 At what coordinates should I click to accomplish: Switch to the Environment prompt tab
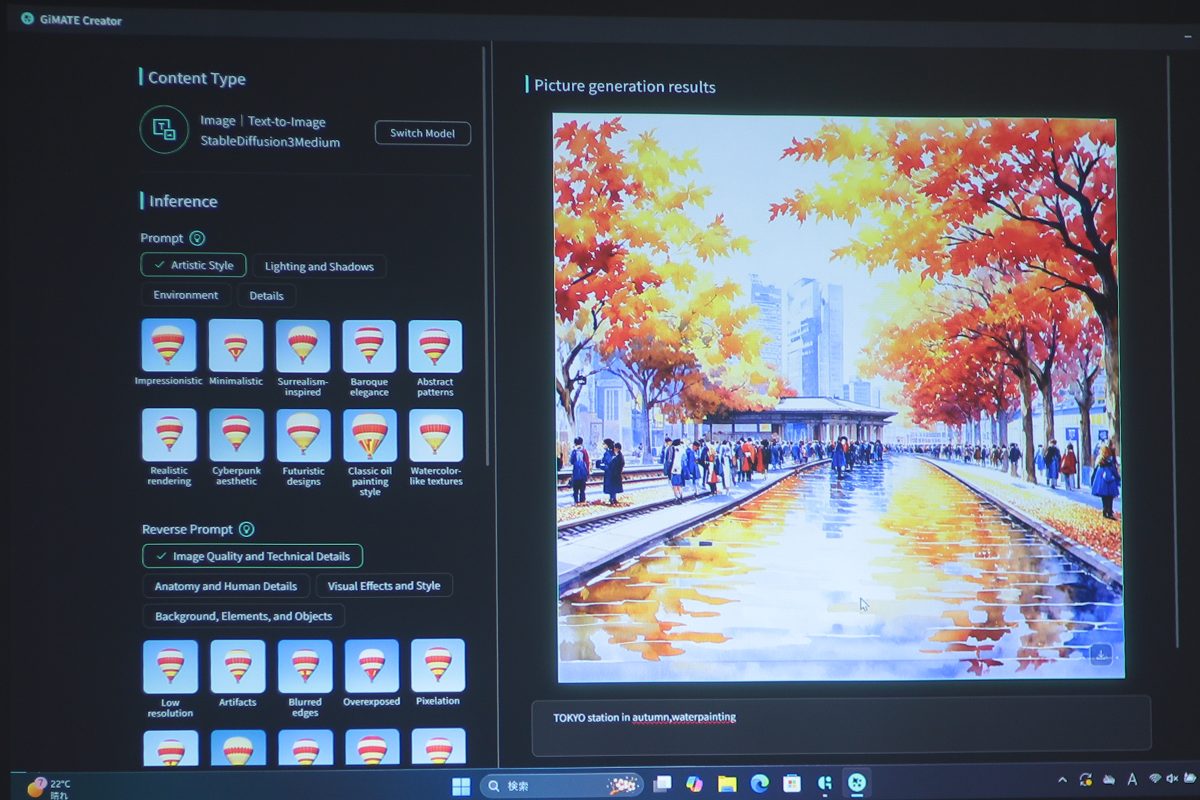(x=186, y=295)
